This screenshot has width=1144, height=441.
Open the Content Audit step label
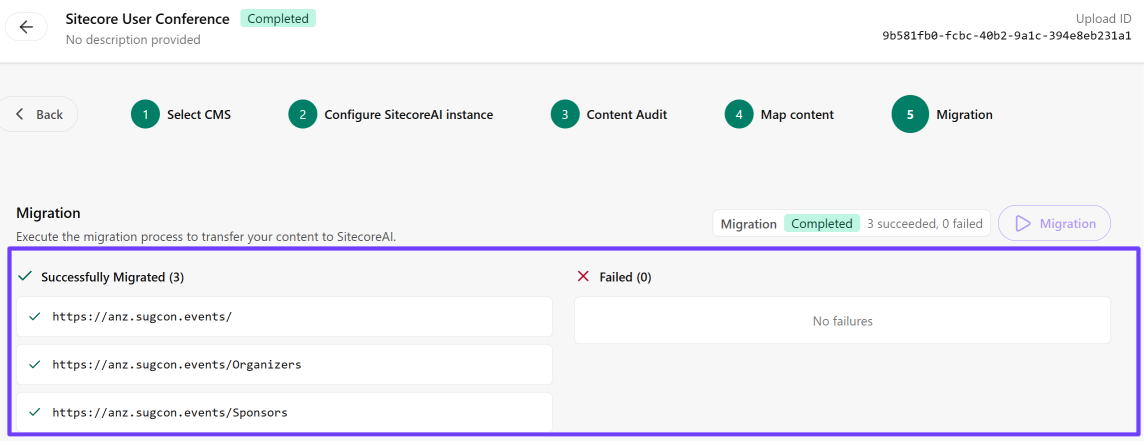point(627,115)
